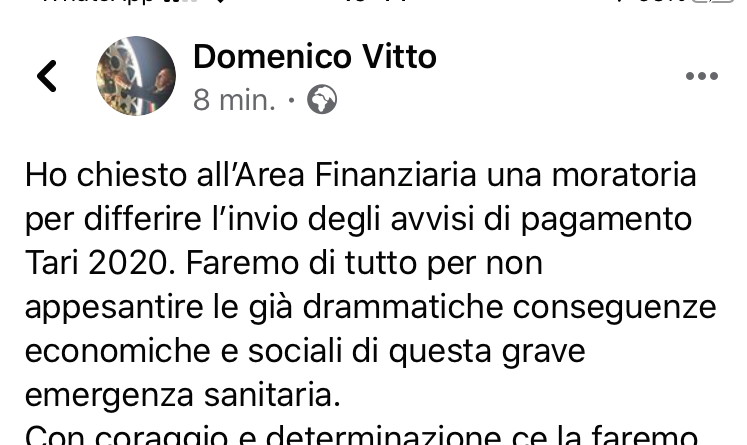The height and width of the screenshot is (445, 747).
Task: Tap the line "emergenza sanitaria."
Action: [x=182, y=395]
